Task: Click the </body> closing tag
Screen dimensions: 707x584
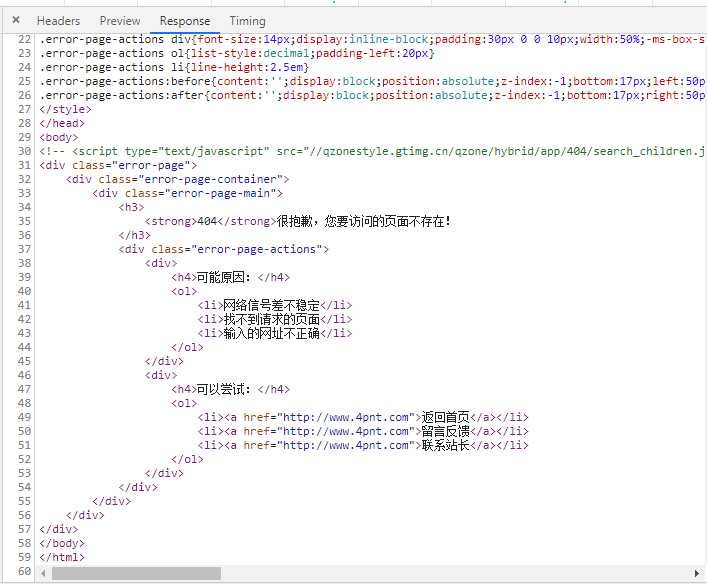Action: (62, 543)
